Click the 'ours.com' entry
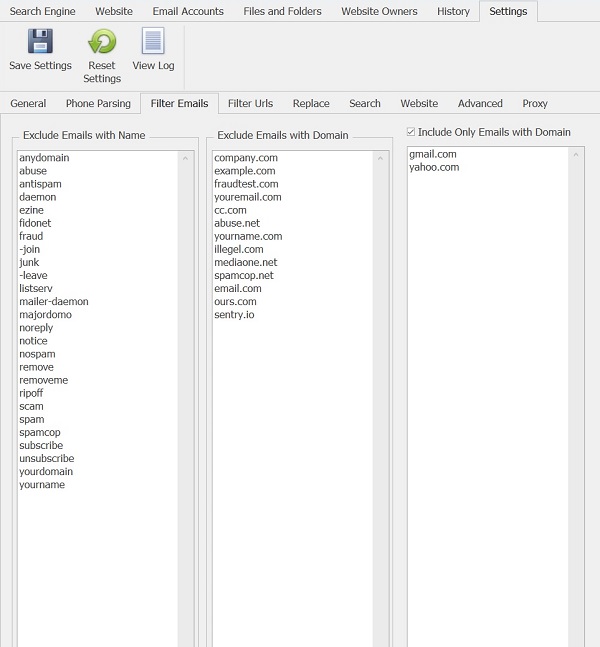Screen dimensions: 600x647 [235, 302]
